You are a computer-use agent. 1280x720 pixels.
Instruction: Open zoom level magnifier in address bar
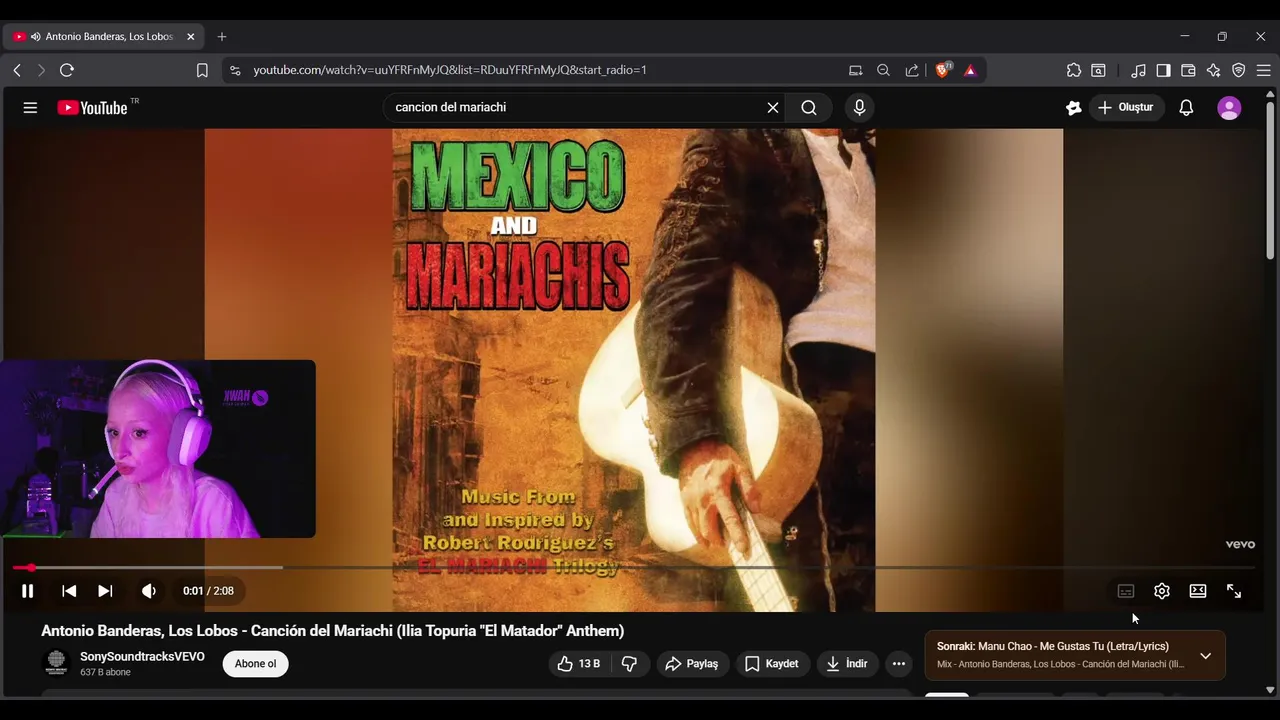(x=883, y=70)
